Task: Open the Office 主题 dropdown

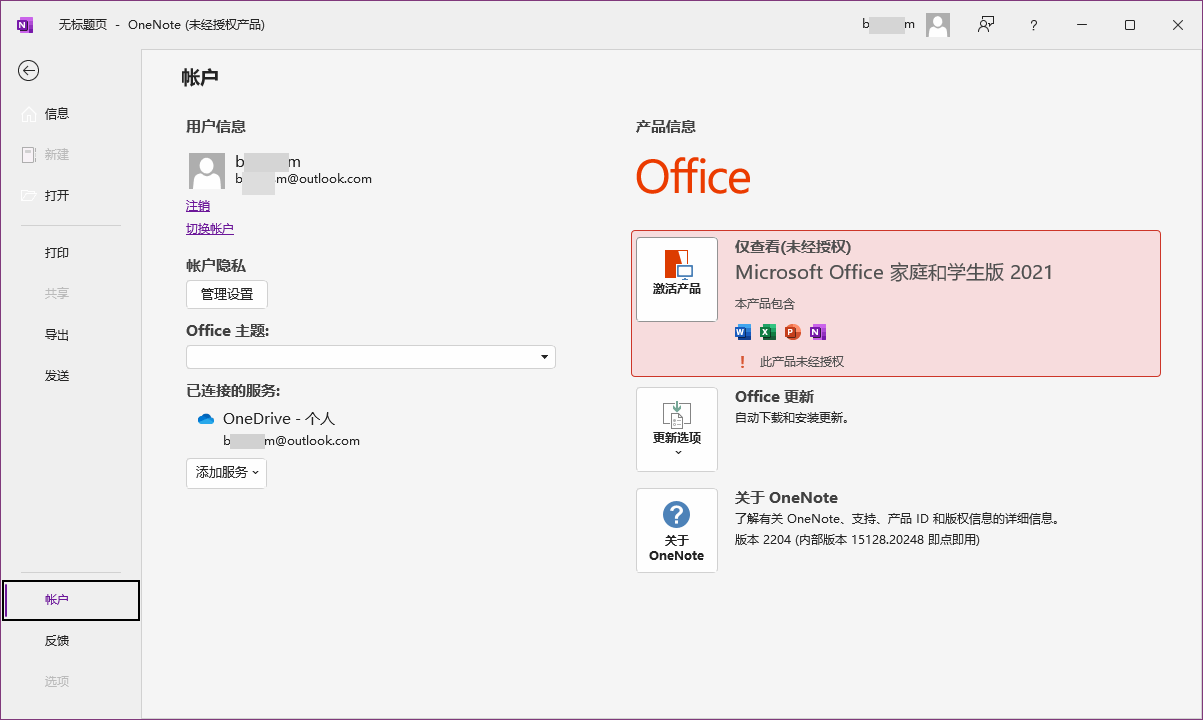Action: pos(370,357)
